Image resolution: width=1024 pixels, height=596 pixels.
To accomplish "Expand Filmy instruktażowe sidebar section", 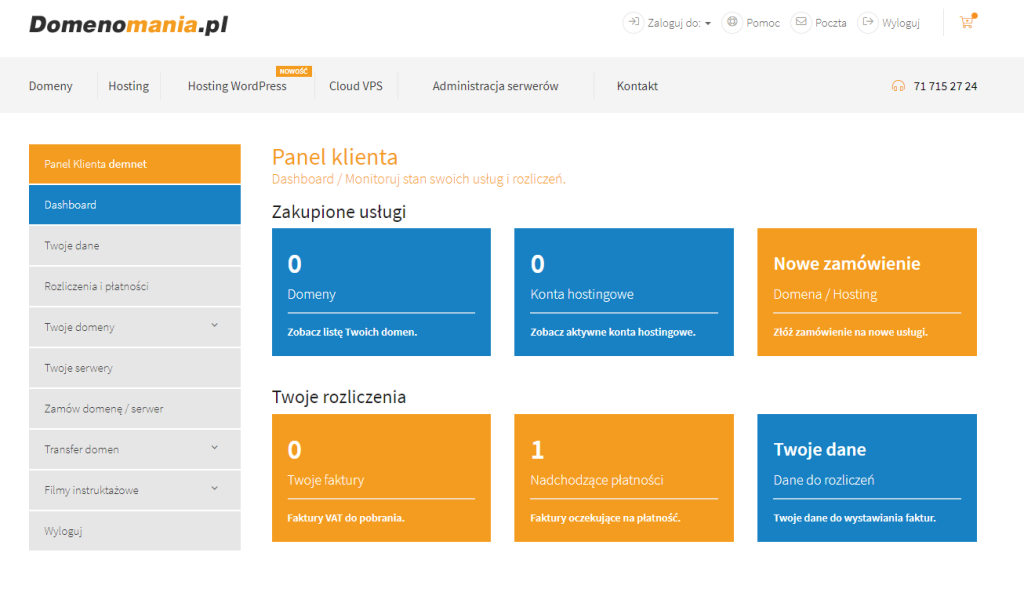I will point(214,488).
